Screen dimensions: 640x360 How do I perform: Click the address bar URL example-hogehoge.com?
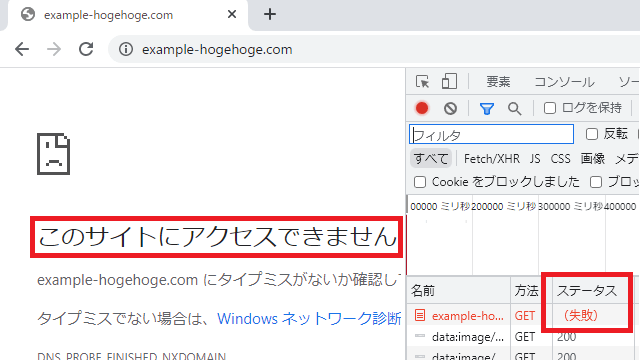pyautogui.click(x=217, y=49)
